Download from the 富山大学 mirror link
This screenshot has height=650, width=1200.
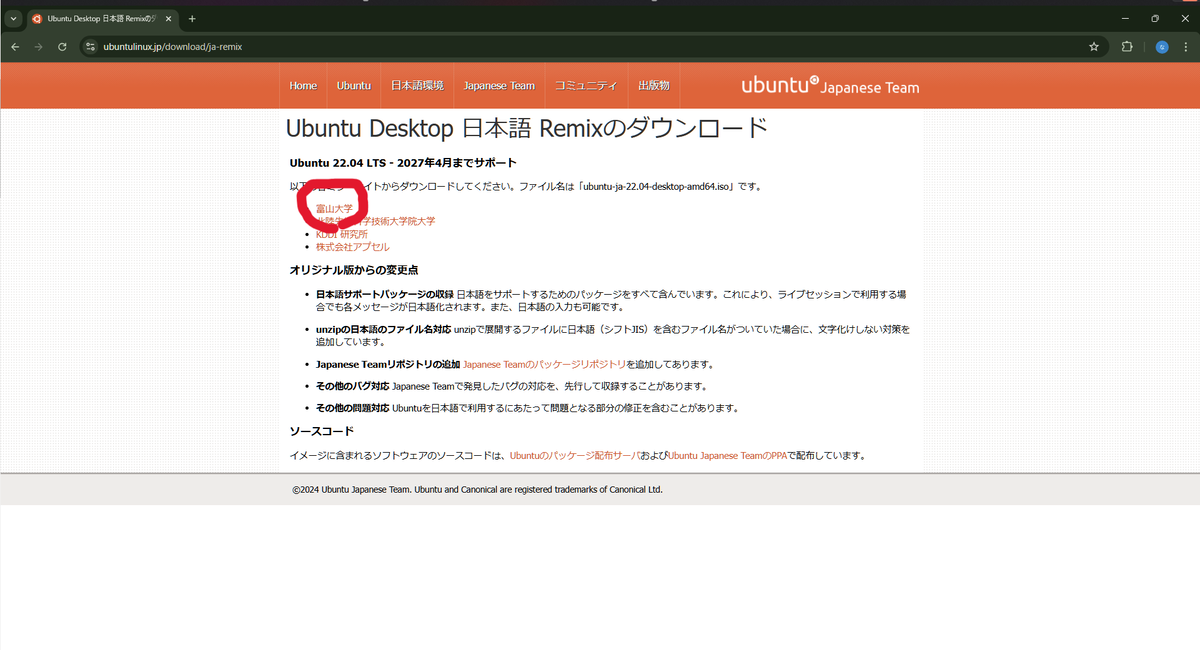334,209
